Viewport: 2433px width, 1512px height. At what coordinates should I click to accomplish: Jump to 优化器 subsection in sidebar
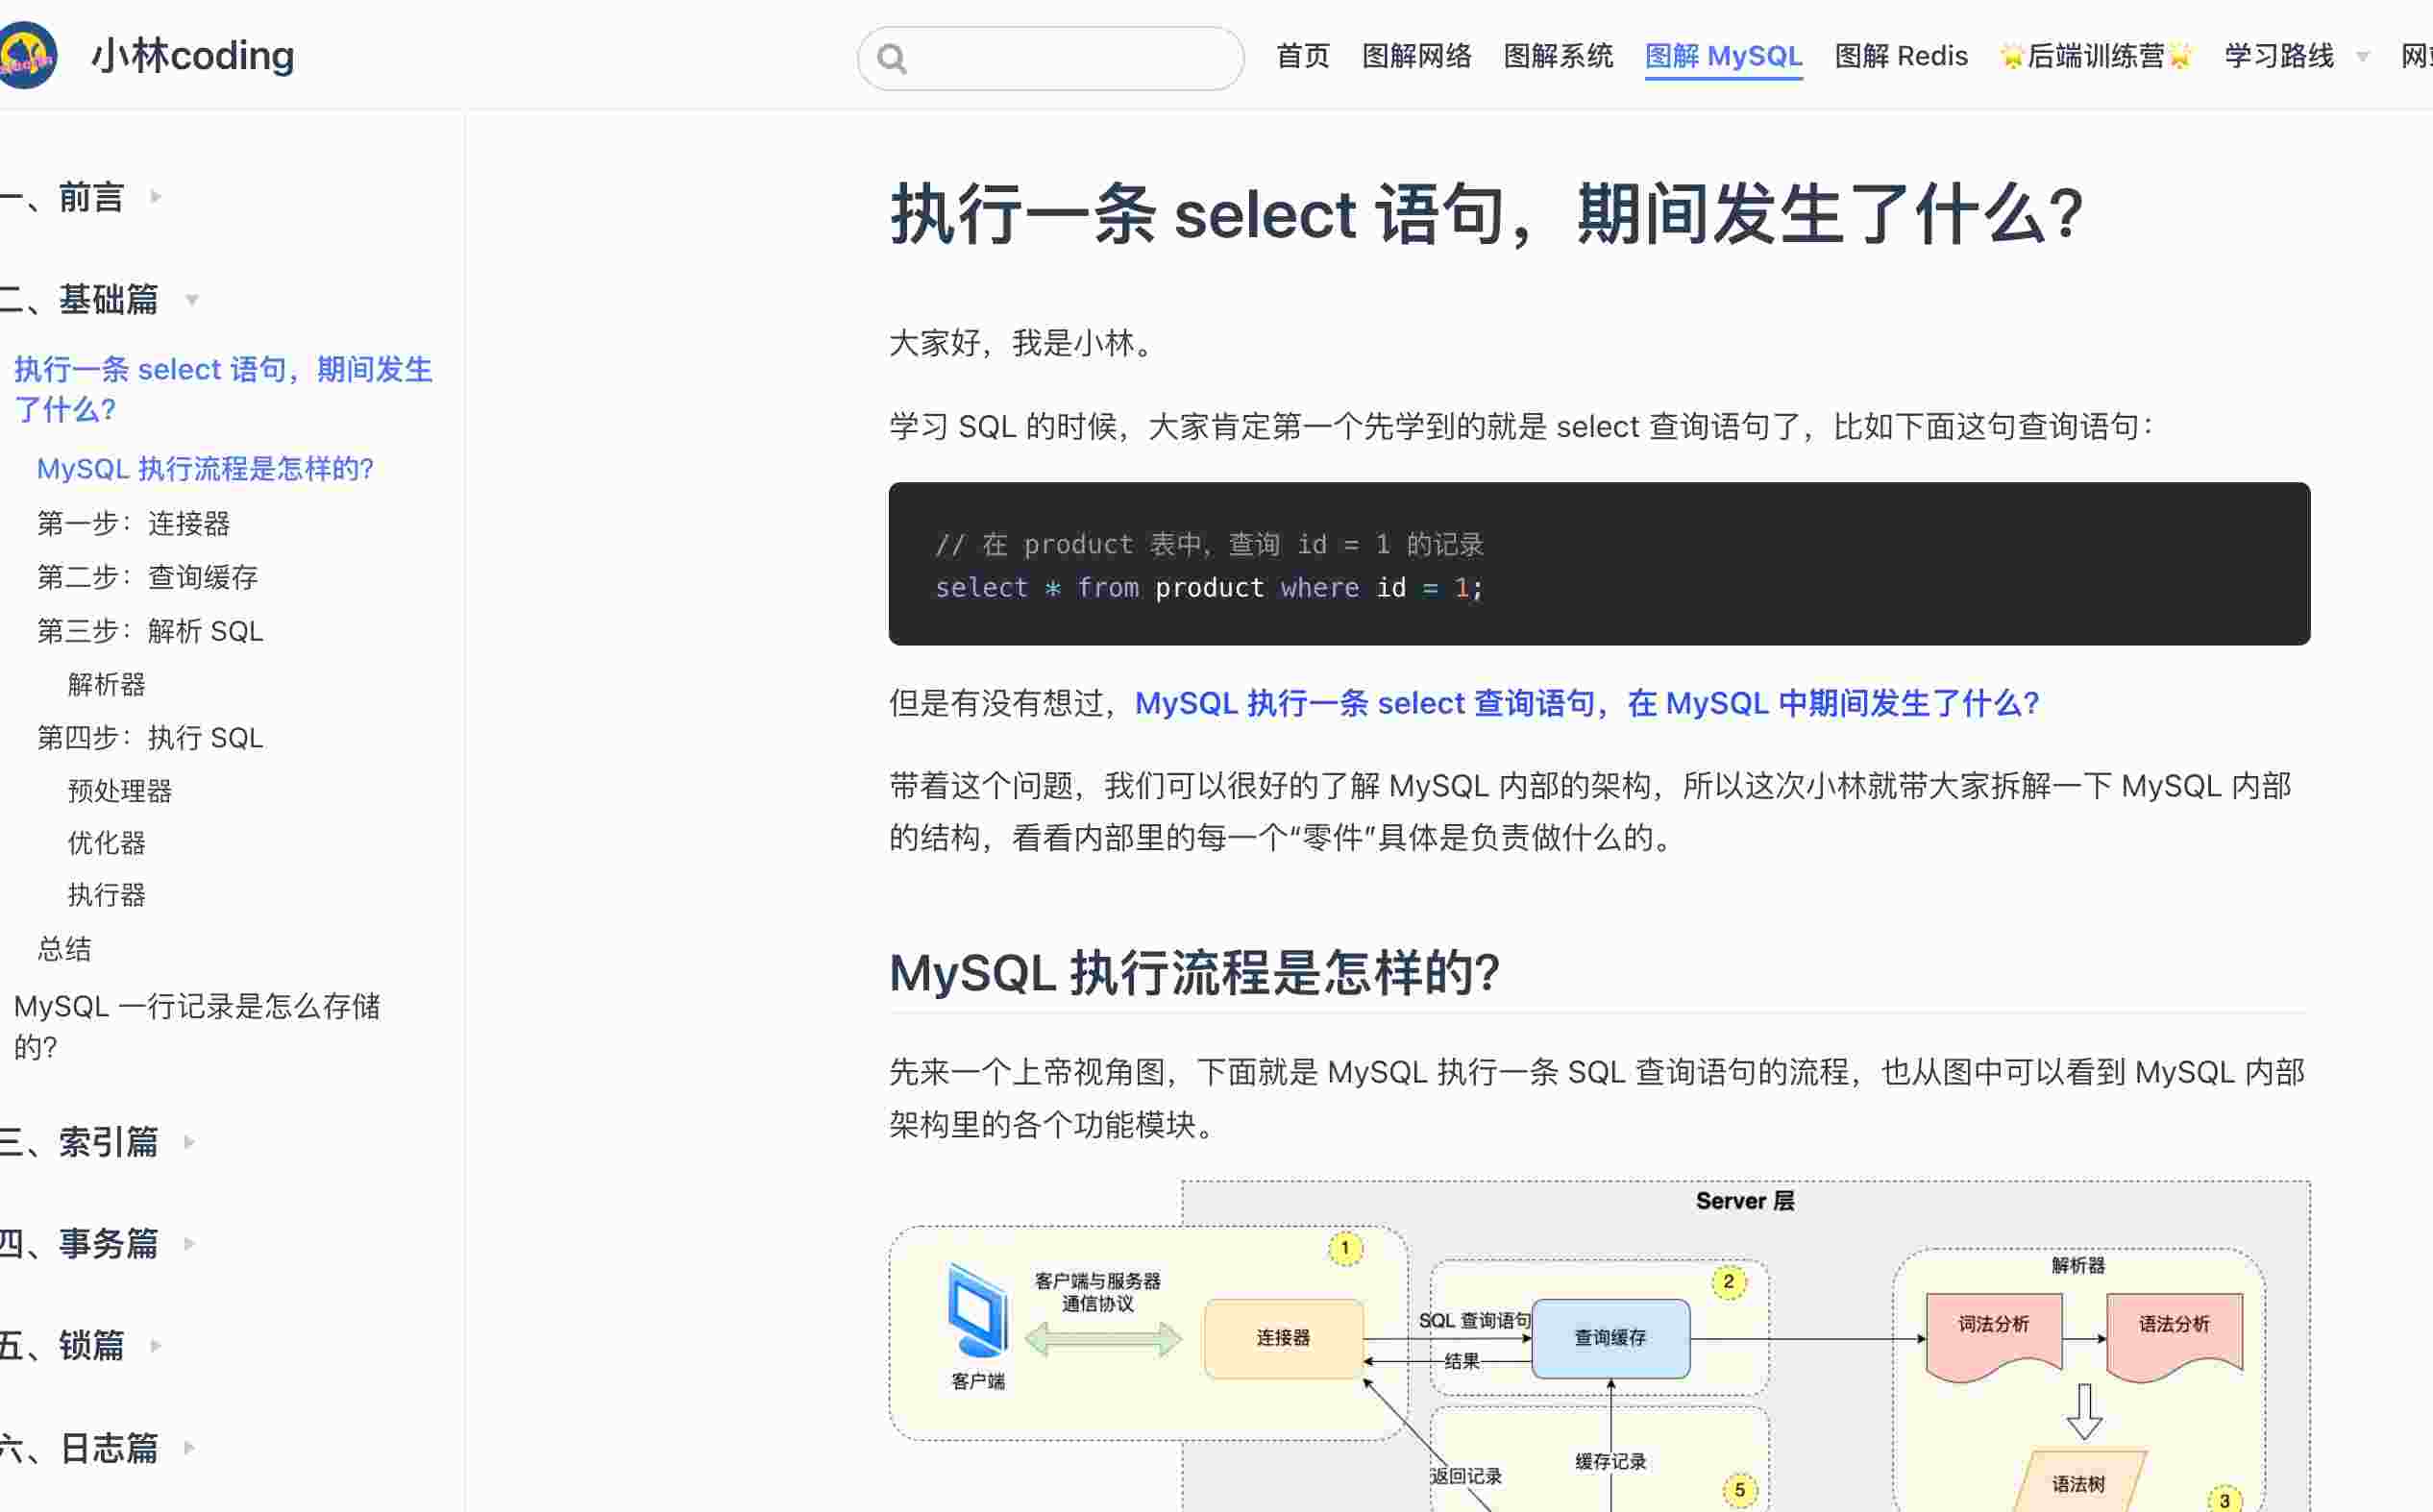tap(107, 843)
